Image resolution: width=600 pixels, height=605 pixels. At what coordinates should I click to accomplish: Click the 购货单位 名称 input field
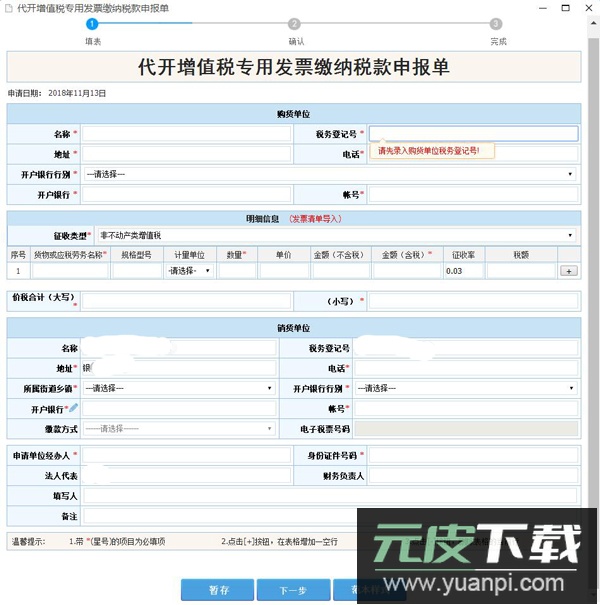click(187, 133)
